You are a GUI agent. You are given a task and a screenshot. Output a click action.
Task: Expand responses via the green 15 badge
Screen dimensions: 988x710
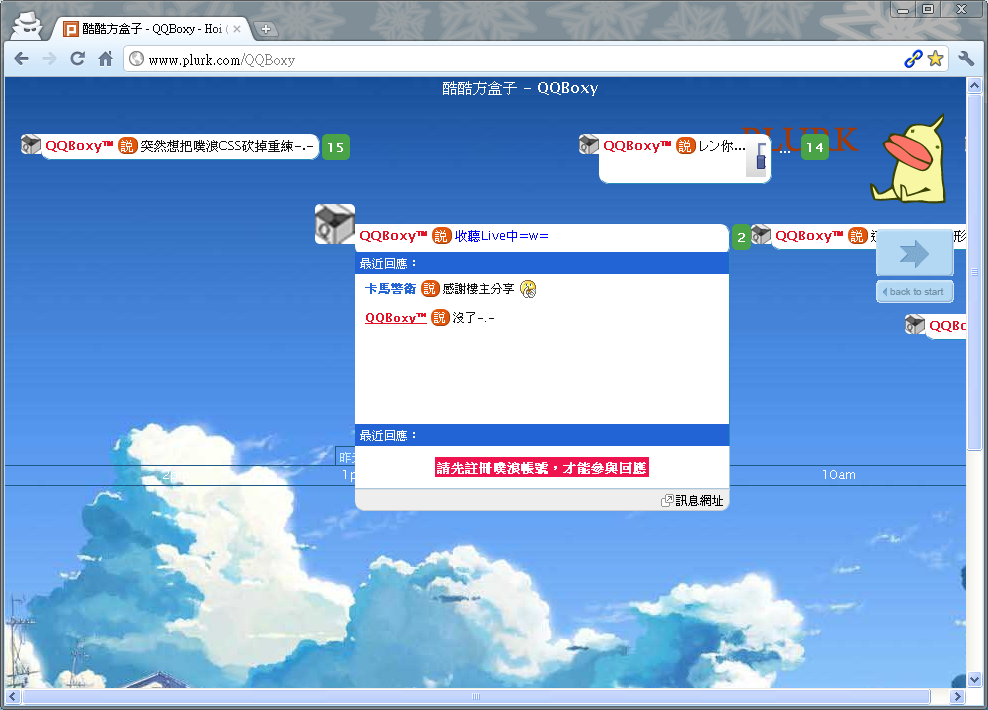point(335,146)
